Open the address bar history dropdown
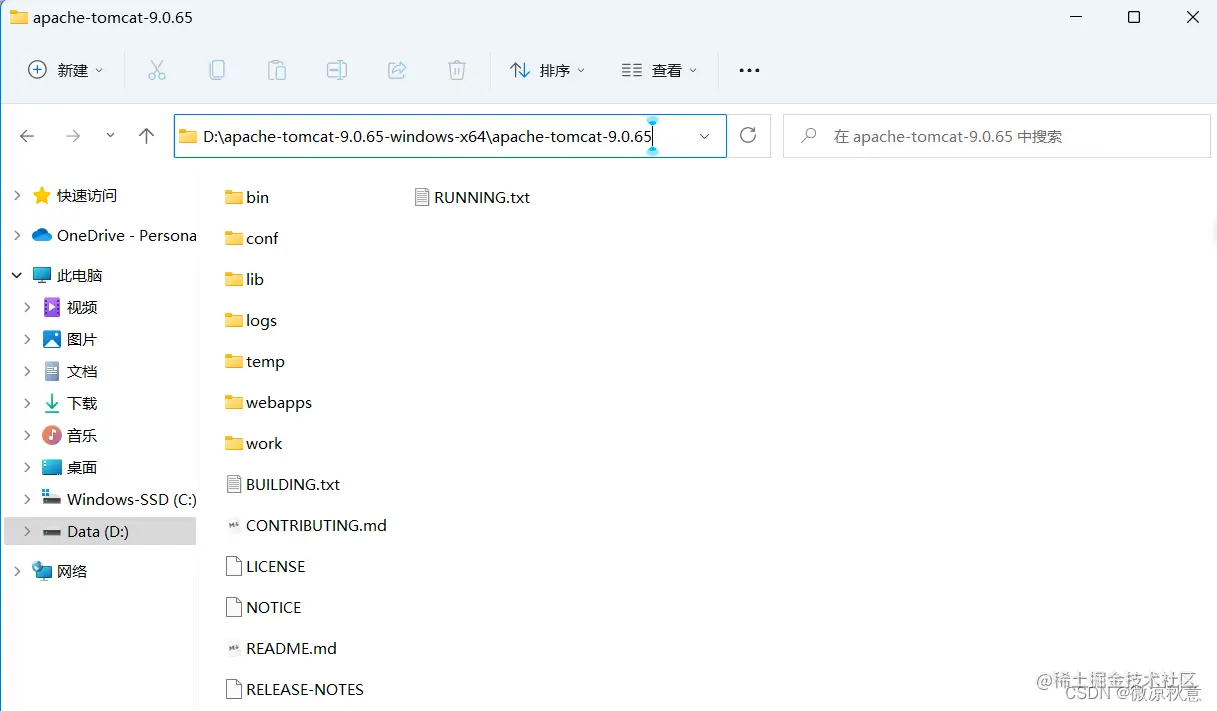 tap(705, 136)
